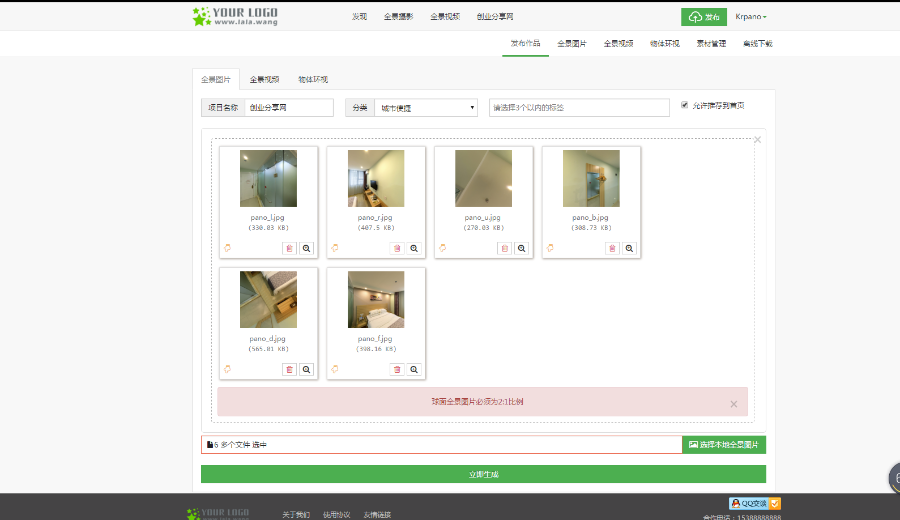Click the pano_d.jpg file name text
The height and width of the screenshot is (520, 900).
267,339
